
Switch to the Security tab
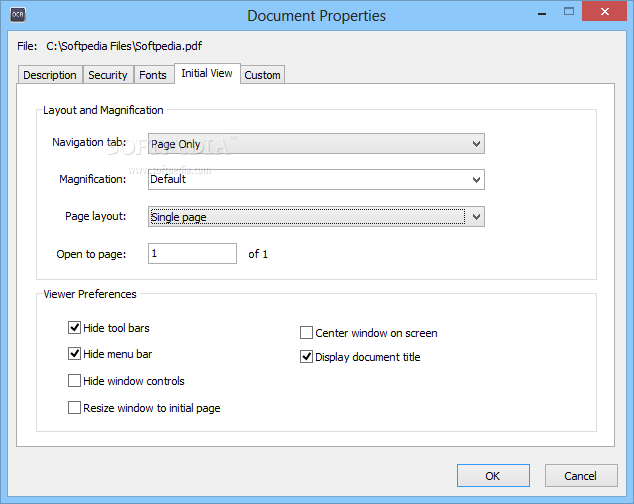[x=108, y=75]
